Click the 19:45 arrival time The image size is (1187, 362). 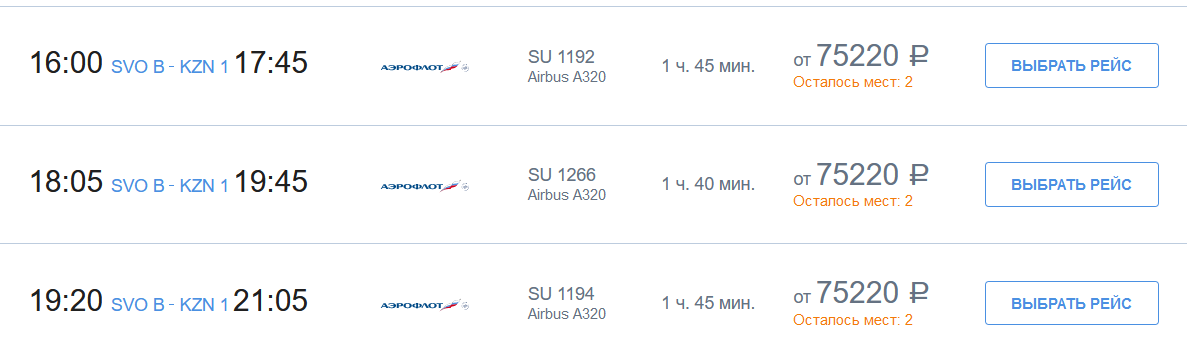pyautogui.click(x=270, y=182)
